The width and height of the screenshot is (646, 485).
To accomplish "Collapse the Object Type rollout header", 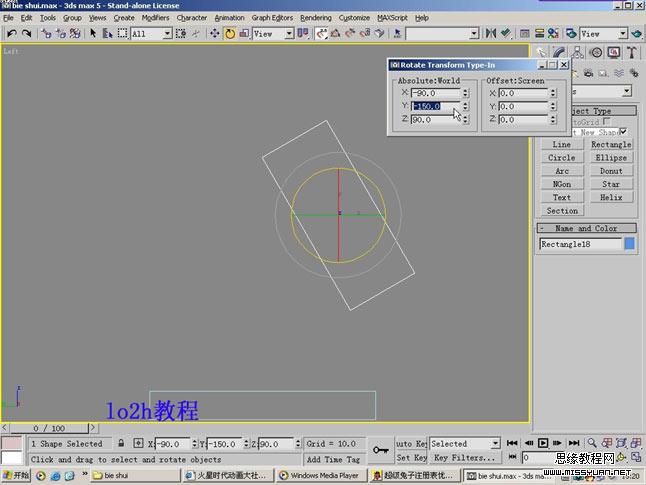I will 604,111.
